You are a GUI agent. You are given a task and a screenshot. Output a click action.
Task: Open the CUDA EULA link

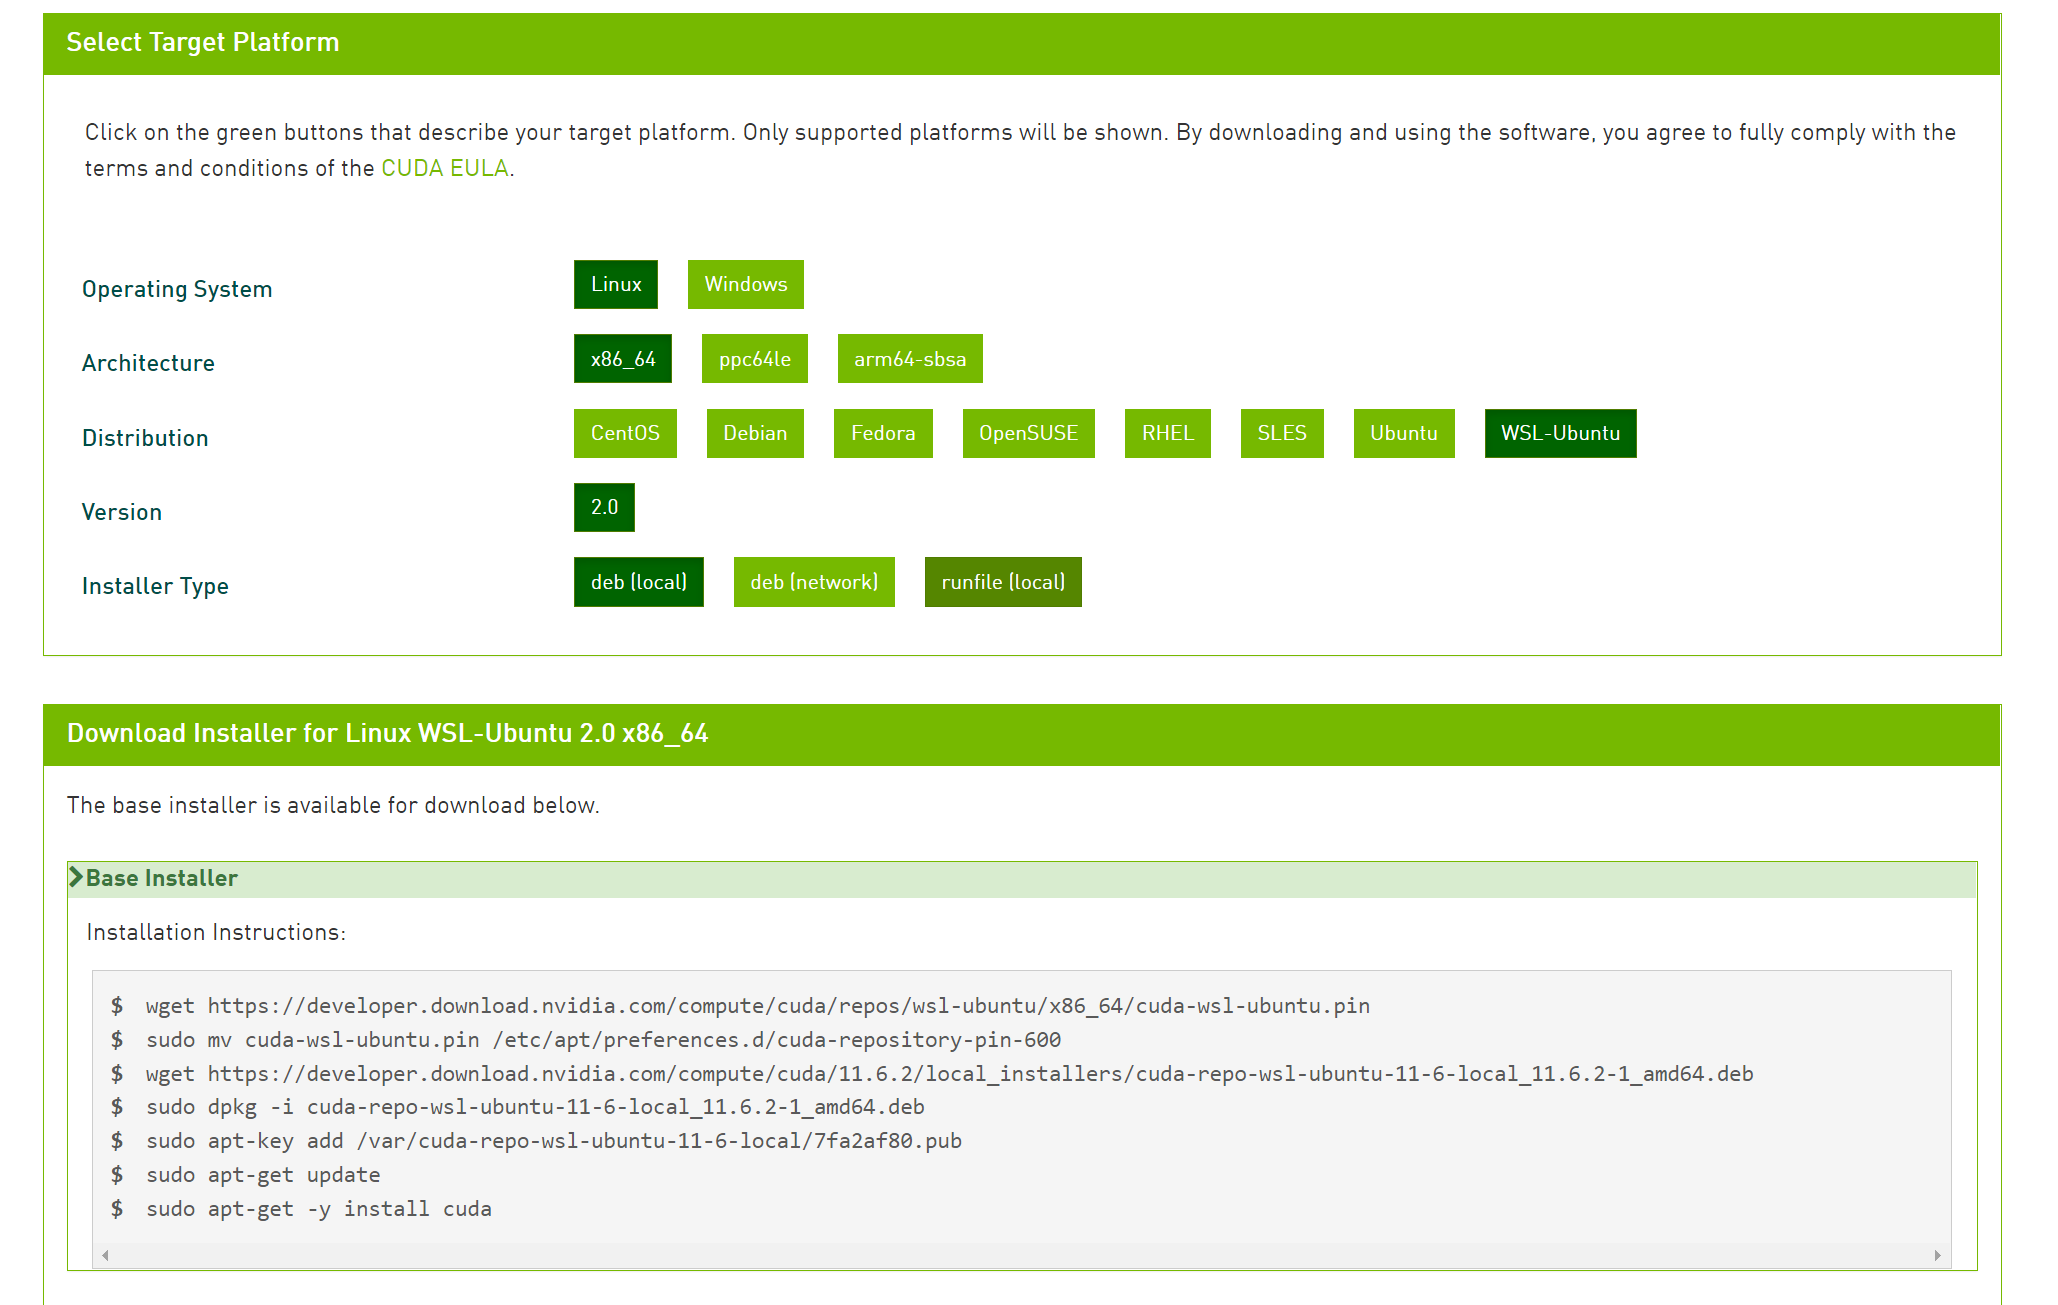pyautogui.click(x=444, y=168)
